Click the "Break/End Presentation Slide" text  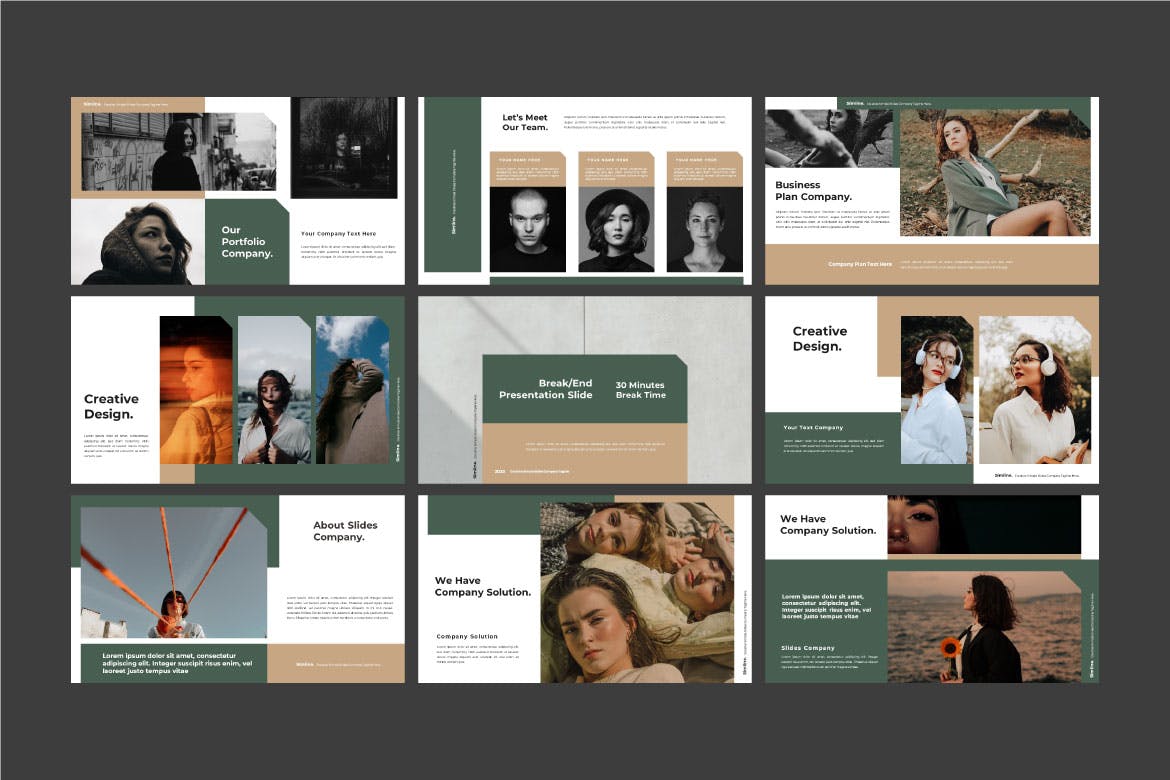pos(546,390)
